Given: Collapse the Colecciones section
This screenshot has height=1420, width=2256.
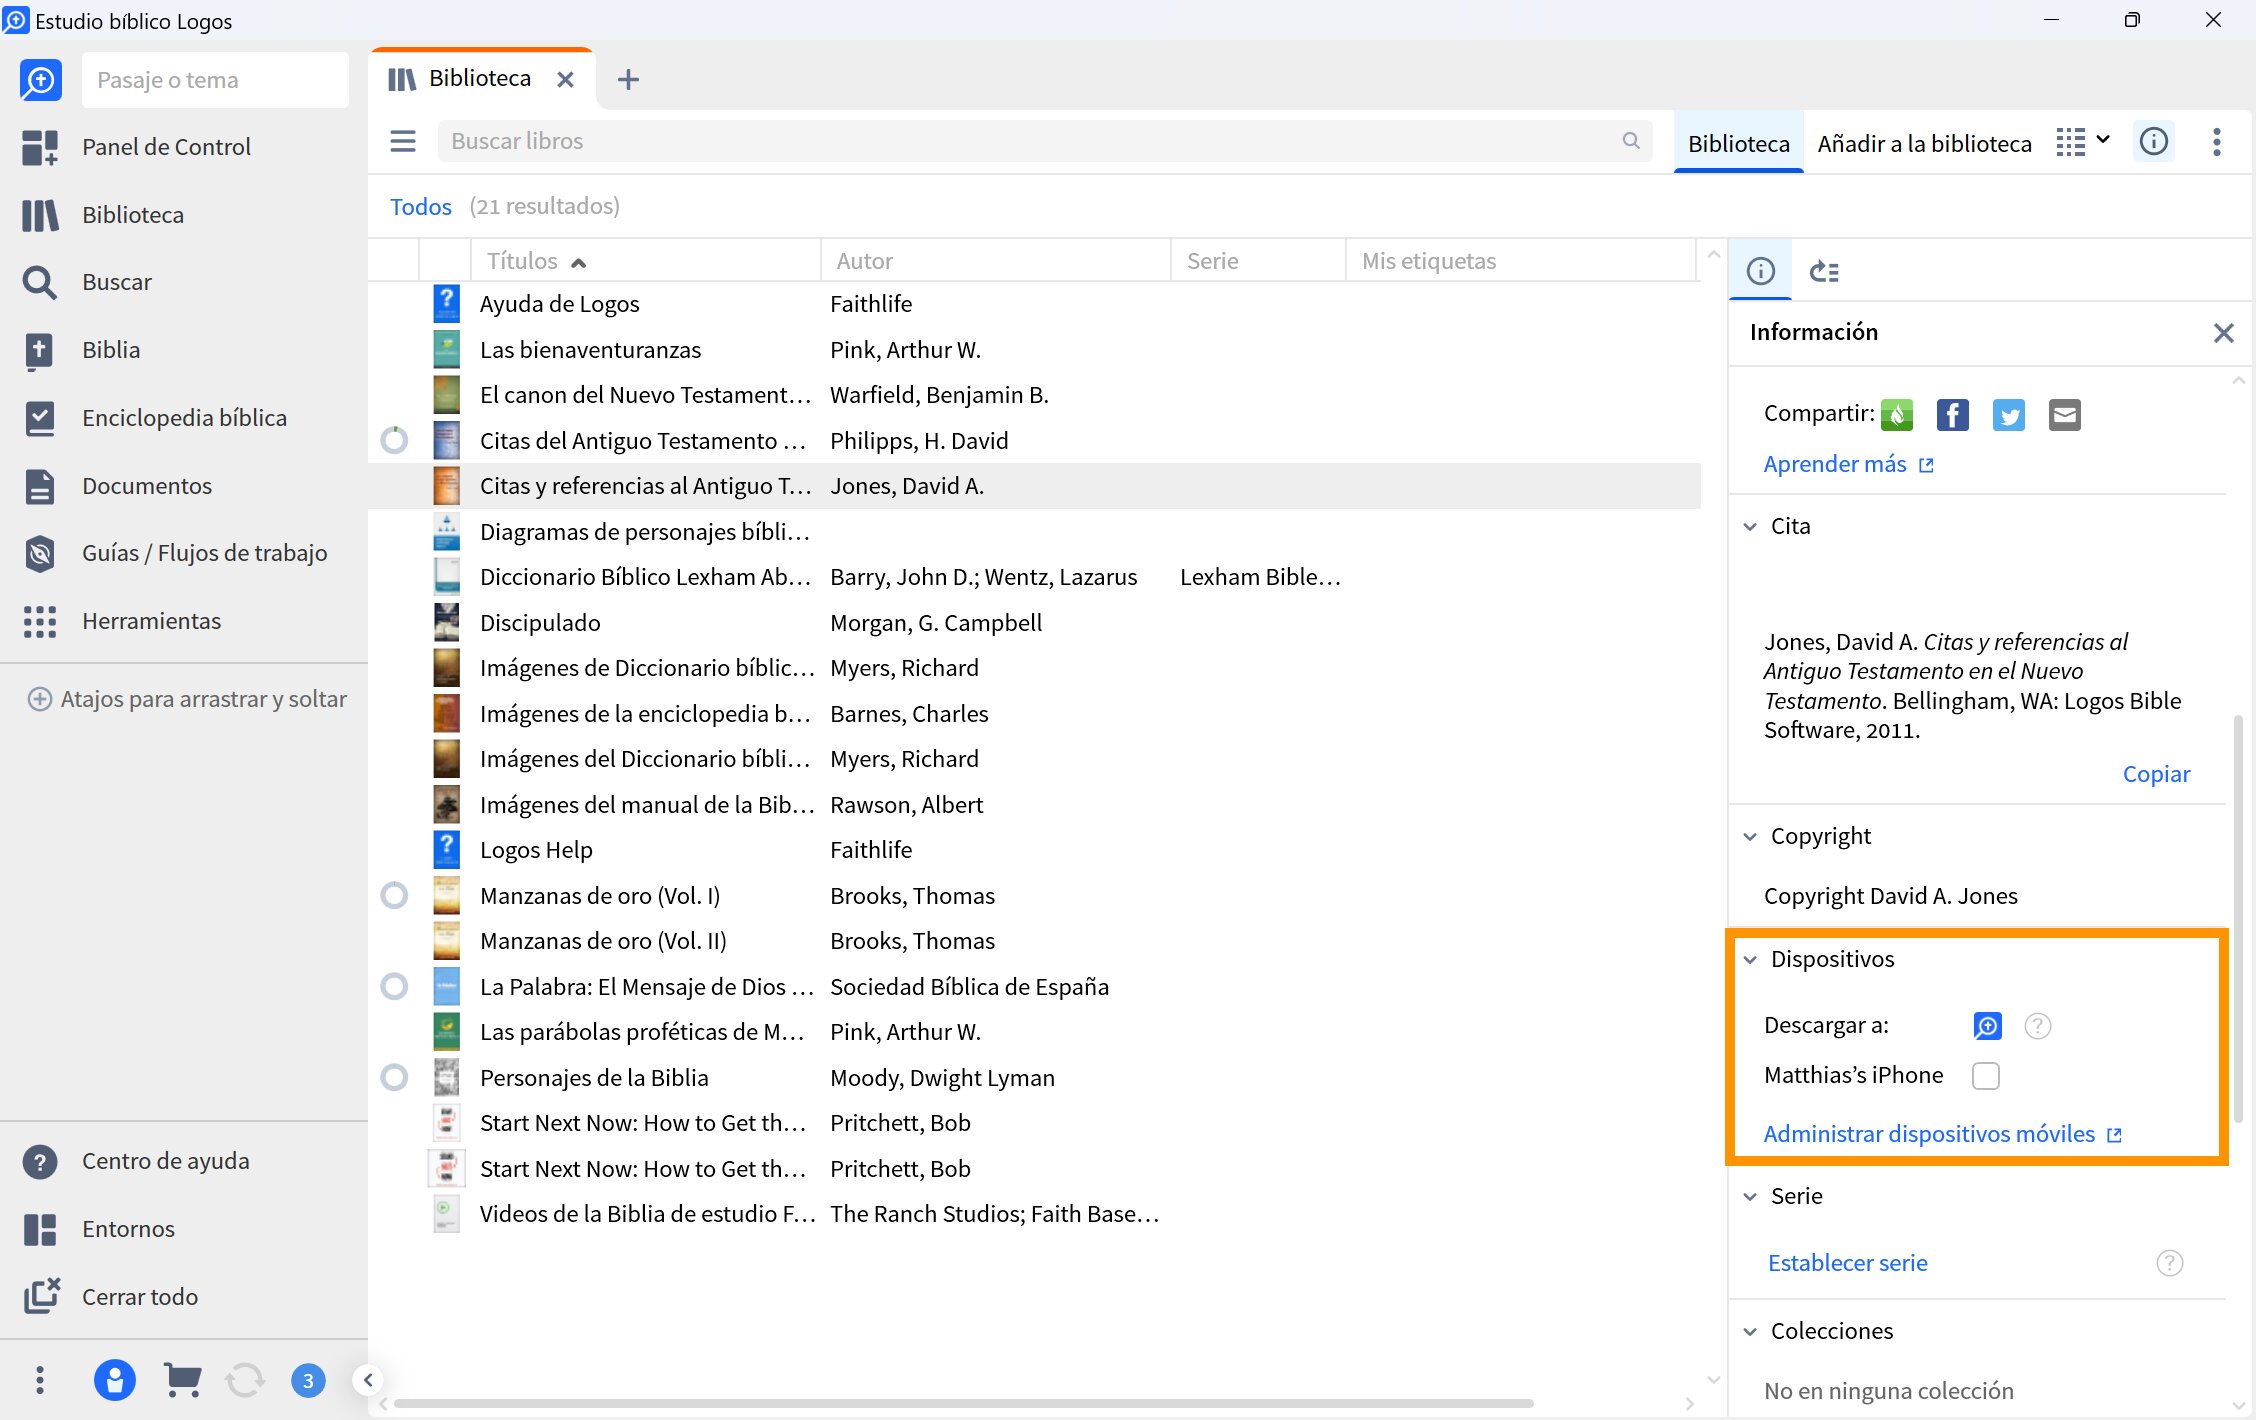Looking at the screenshot, I should pyautogui.click(x=1750, y=1331).
